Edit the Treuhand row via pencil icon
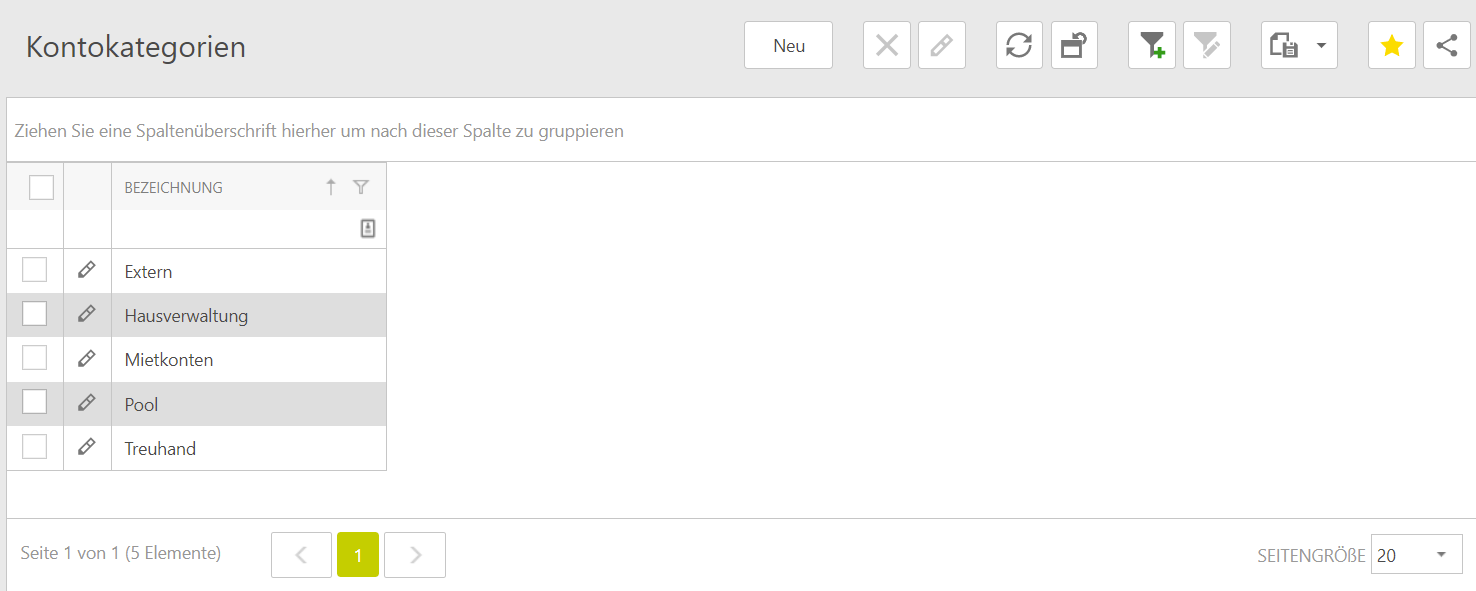This screenshot has height=591, width=1476. (87, 447)
